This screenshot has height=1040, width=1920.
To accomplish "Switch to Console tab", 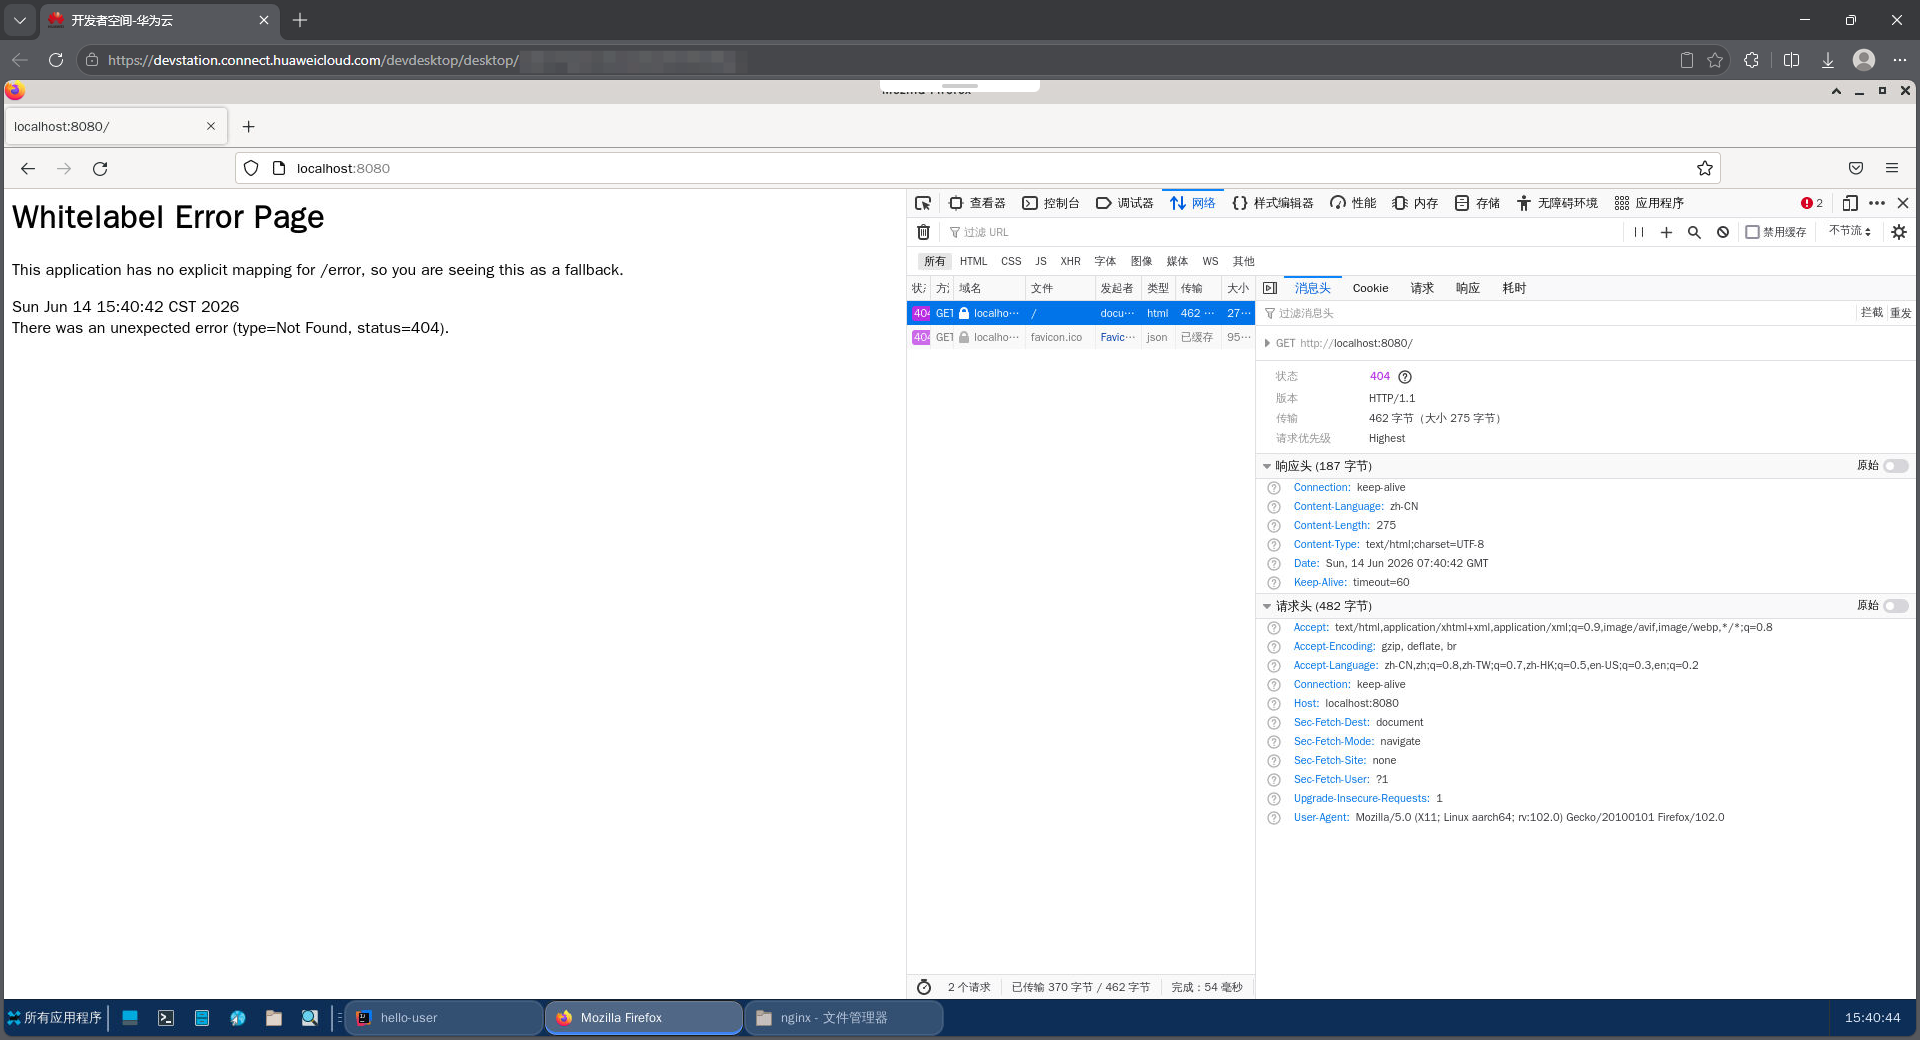I will point(1051,203).
